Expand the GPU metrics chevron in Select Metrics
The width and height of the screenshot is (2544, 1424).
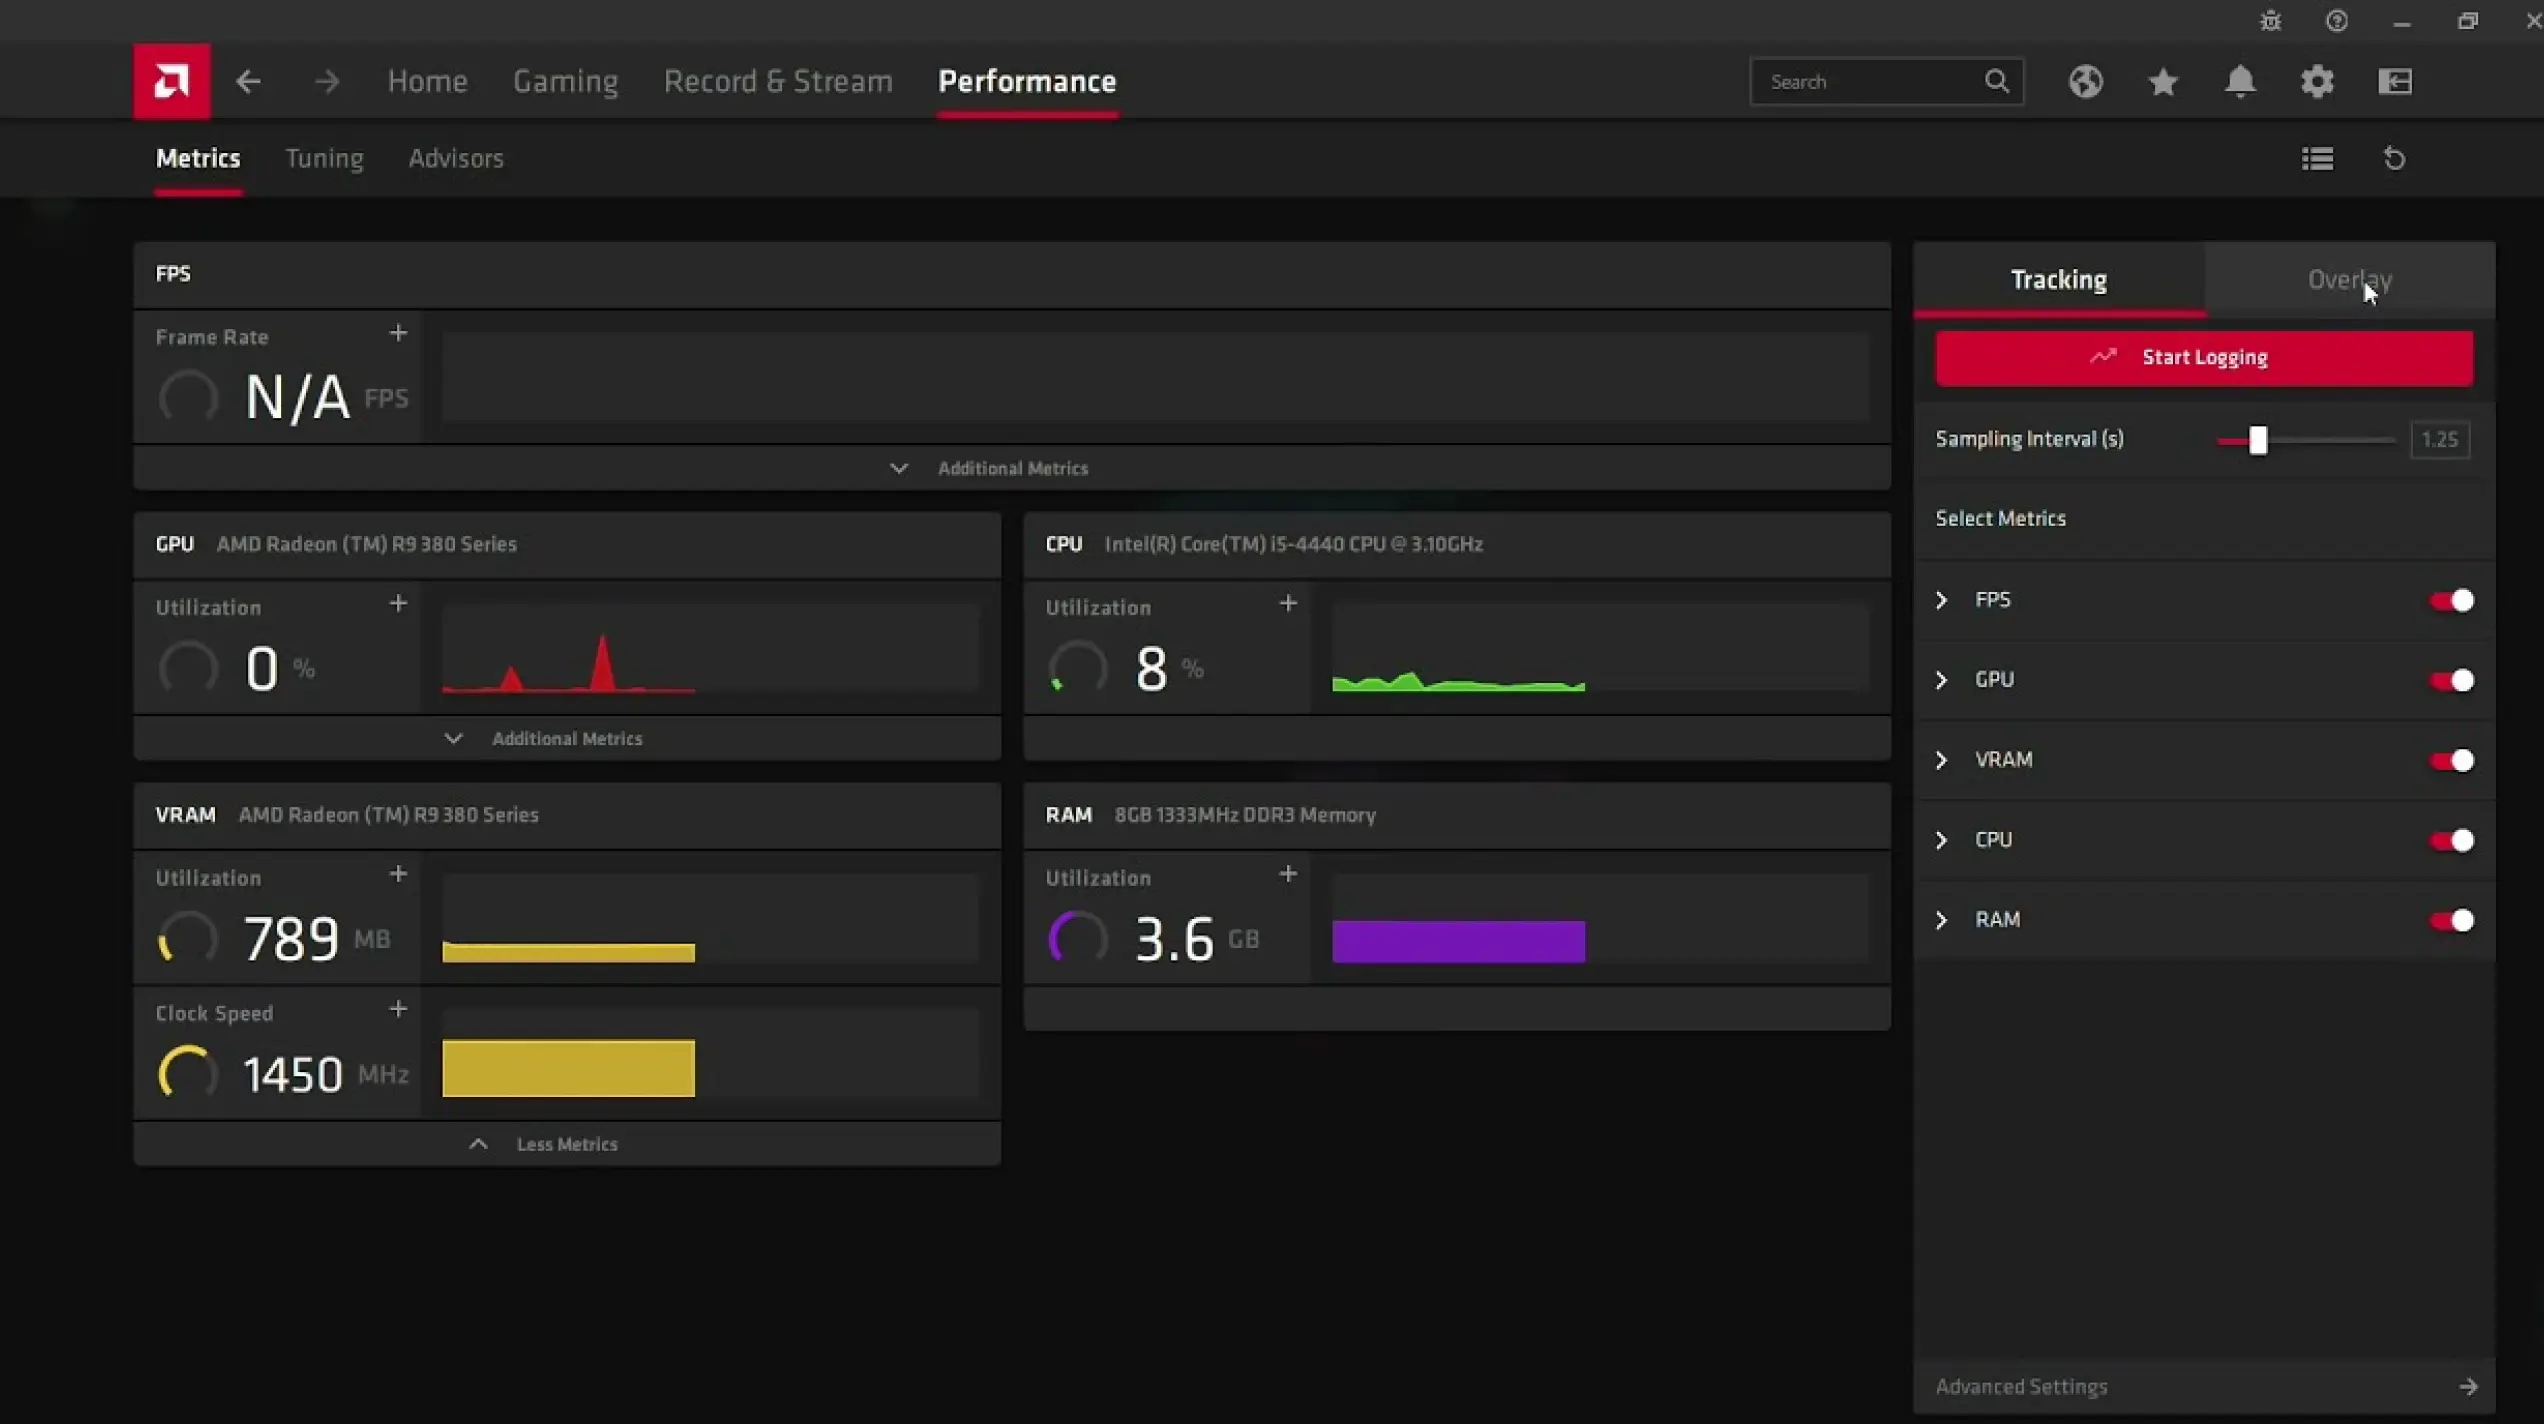1941,680
